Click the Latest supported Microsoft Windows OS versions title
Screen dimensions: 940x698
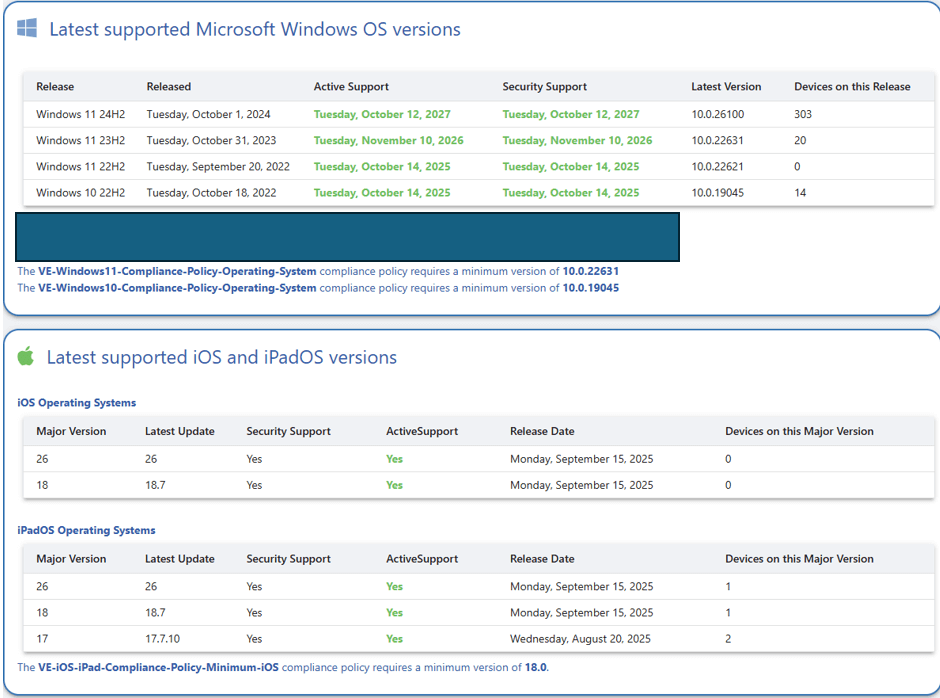tap(255, 30)
